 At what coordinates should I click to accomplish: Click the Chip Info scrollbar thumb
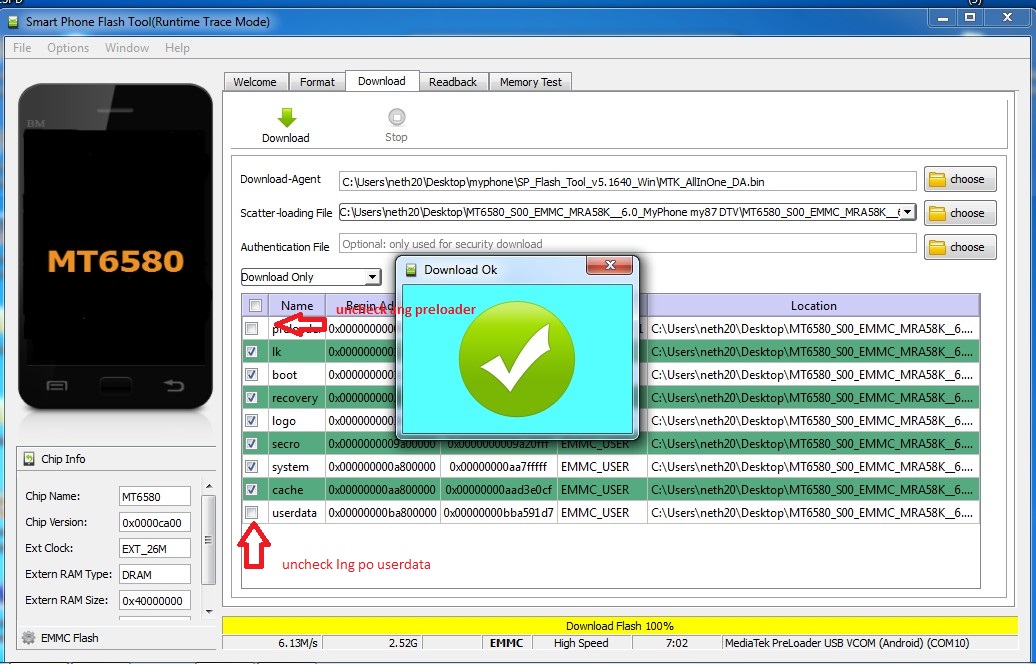point(209,540)
